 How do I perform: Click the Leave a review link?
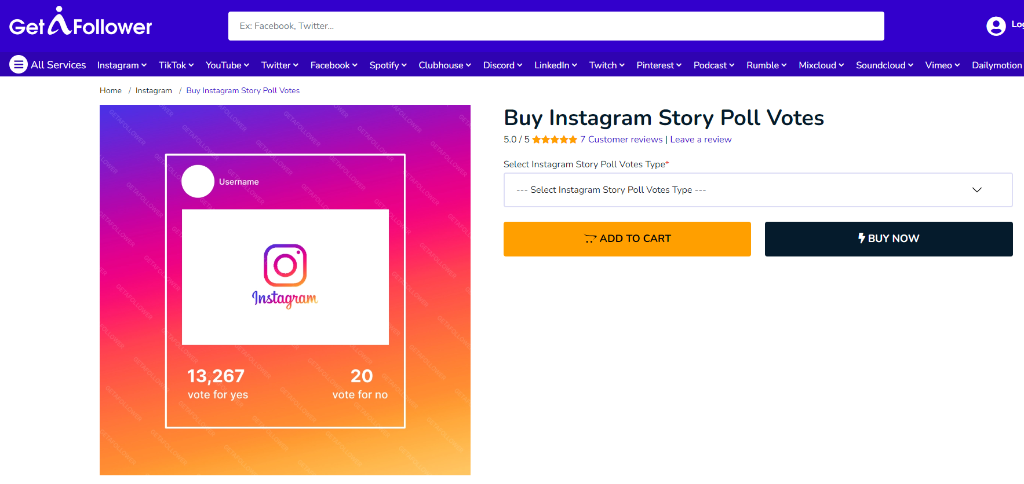[x=701, y=140]
